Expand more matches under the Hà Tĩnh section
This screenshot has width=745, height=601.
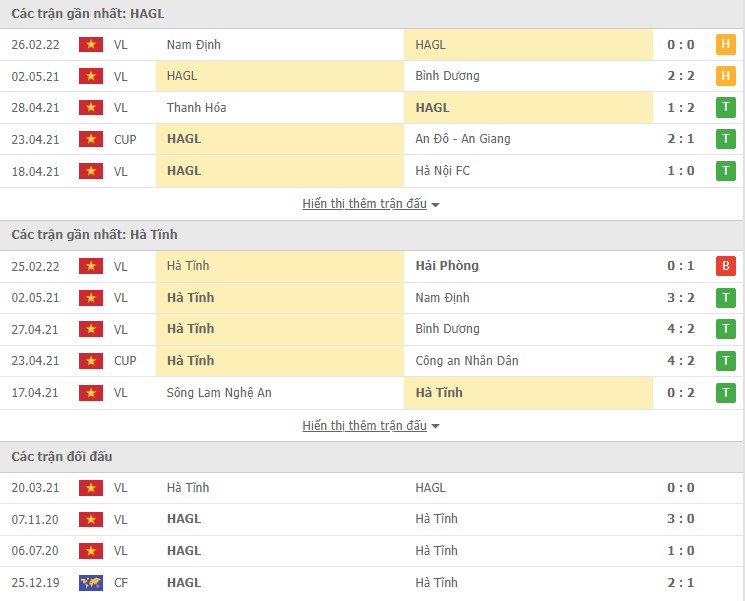pyautogui.click(x=364, y=426)
